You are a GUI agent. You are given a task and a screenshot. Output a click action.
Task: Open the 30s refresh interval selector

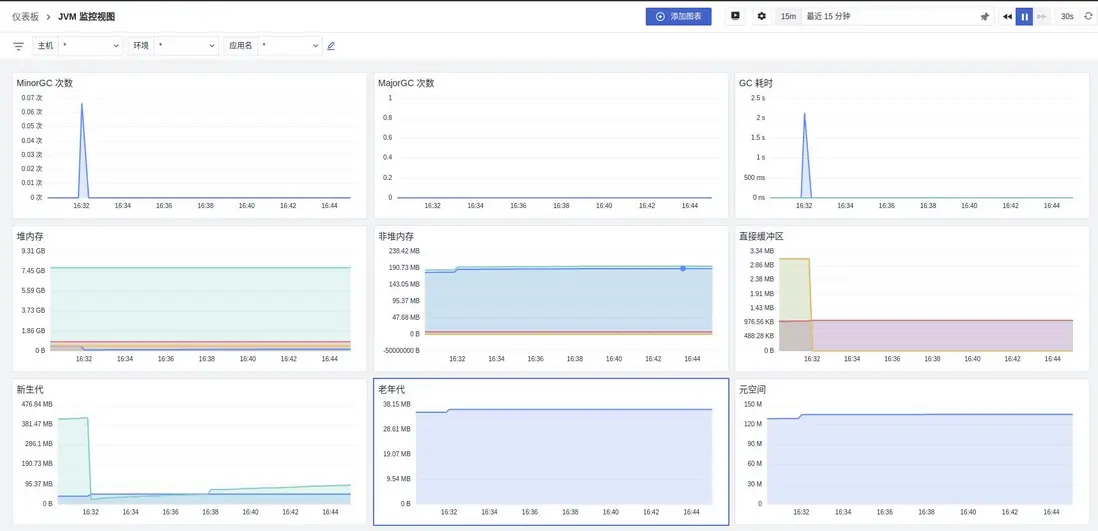[x=1067, y=16]
